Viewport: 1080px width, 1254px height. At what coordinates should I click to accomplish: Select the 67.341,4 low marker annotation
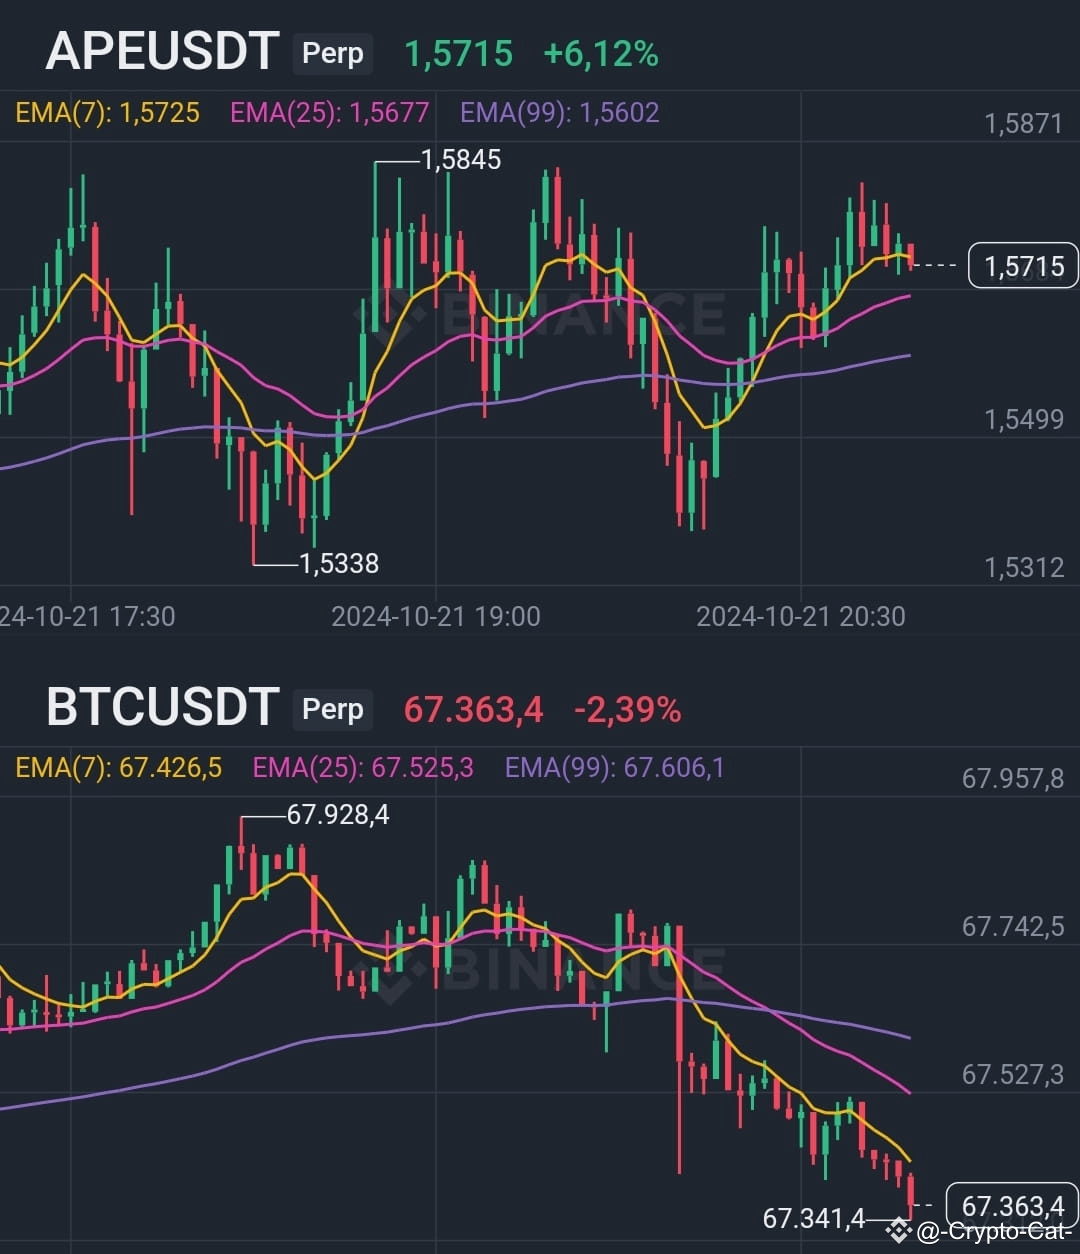pos(812,1219)
